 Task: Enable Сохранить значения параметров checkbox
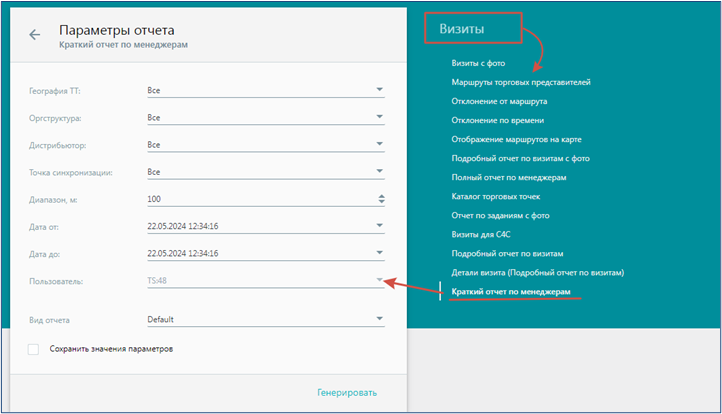pos(33,349)
